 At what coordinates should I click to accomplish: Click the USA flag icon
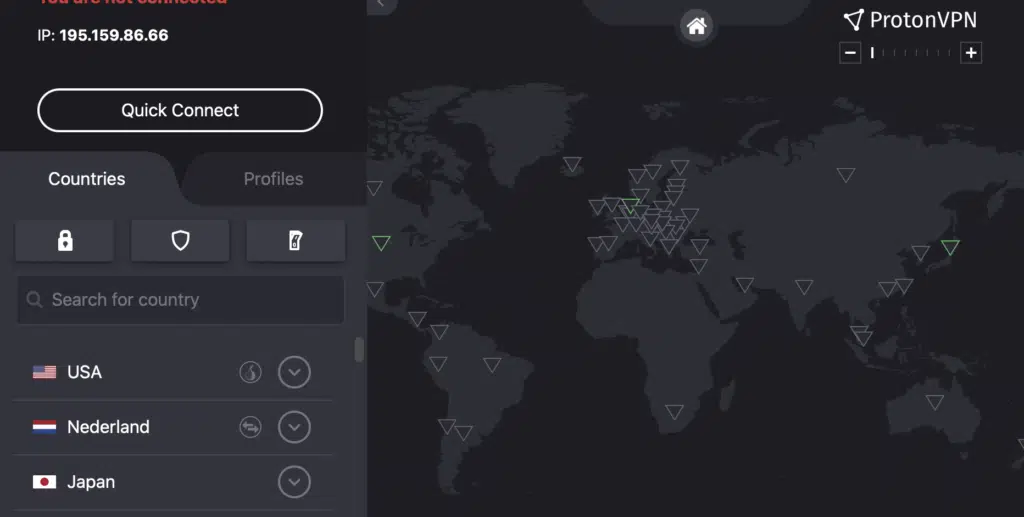[44, 372]
